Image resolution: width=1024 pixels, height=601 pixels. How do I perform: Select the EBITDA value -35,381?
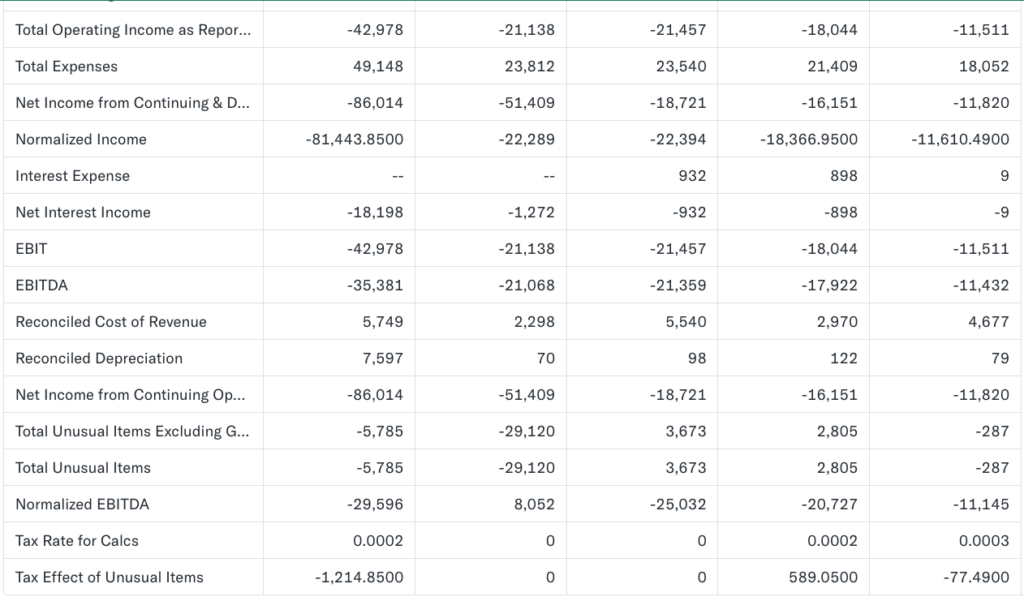[375, 285]
